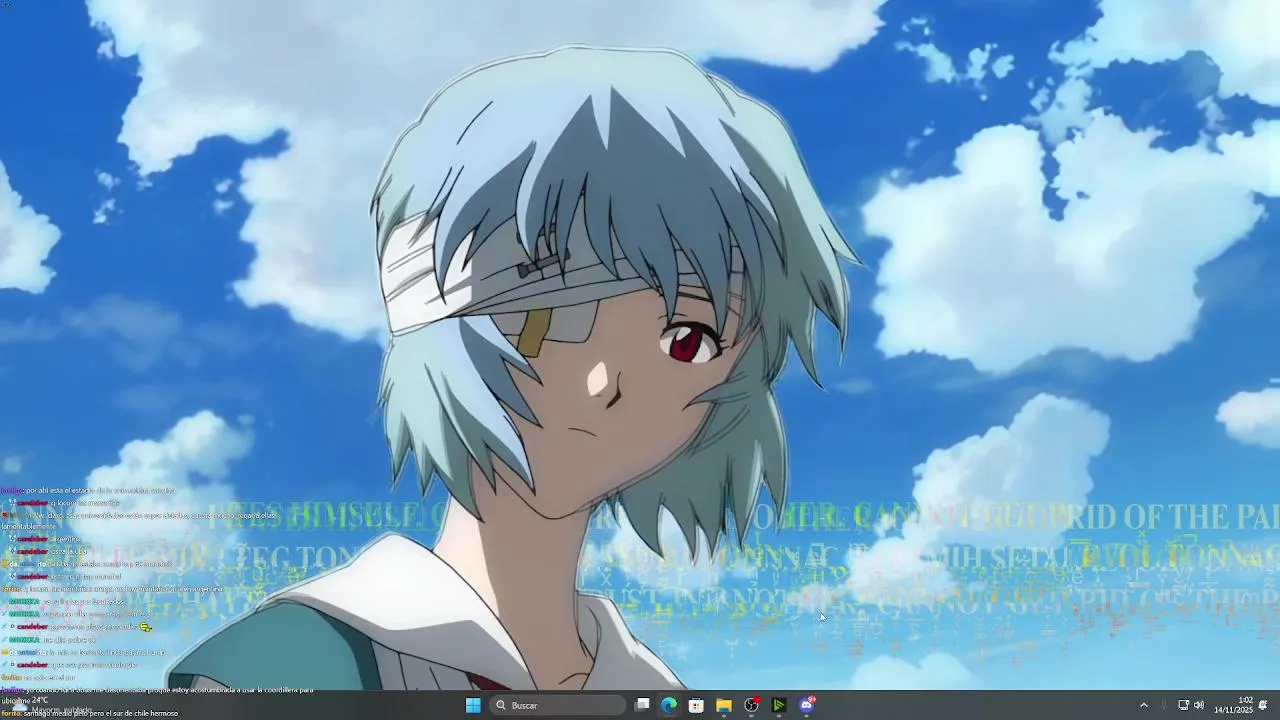This screenshot has height=720, width=1280.
Task: Expand the hidden system tray icons chevron
Action: coord(1144,705)
